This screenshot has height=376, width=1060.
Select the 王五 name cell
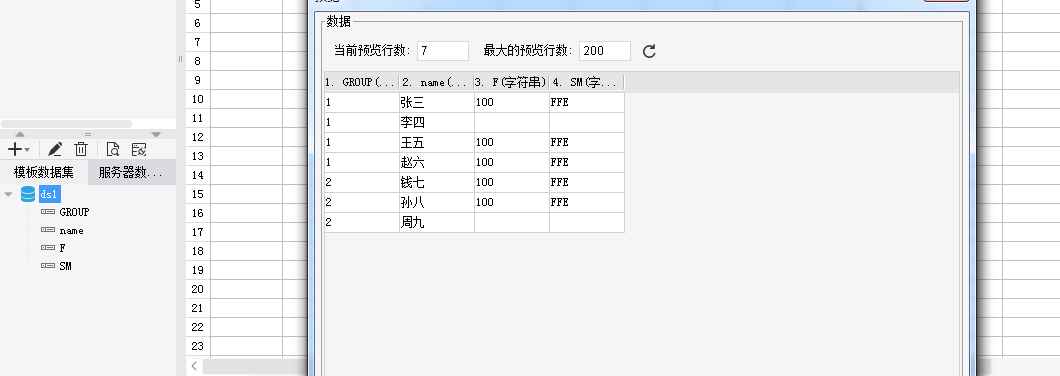click(x=437, y=143)
